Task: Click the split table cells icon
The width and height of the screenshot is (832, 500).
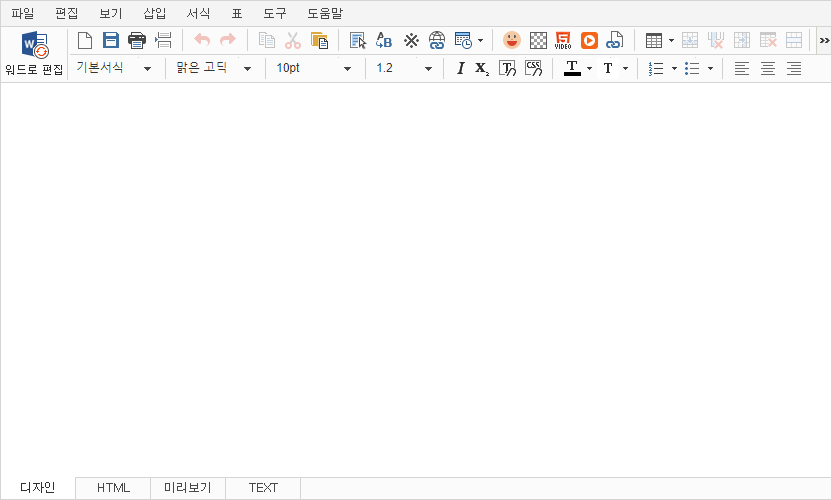Action: click(794, 40)
